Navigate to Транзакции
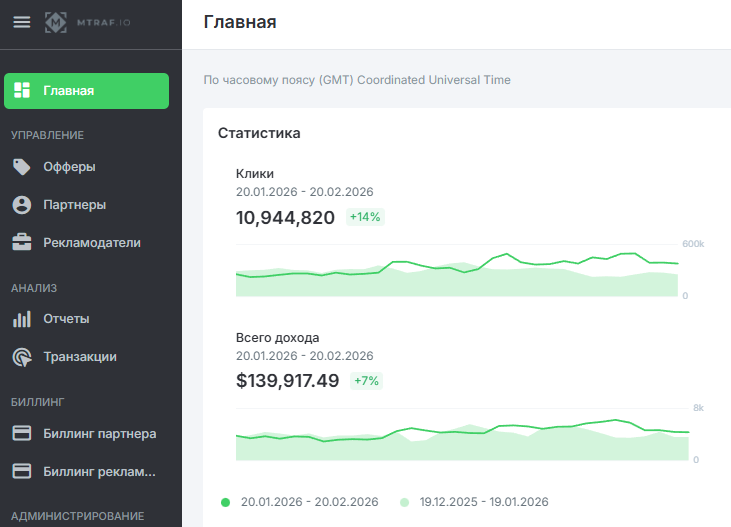 point(80,357)
